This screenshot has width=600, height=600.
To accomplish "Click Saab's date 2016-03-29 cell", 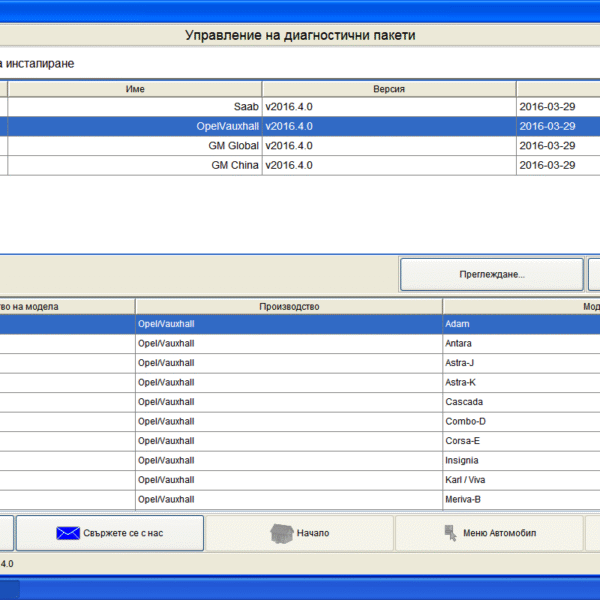I will click(x=558, y=107).
